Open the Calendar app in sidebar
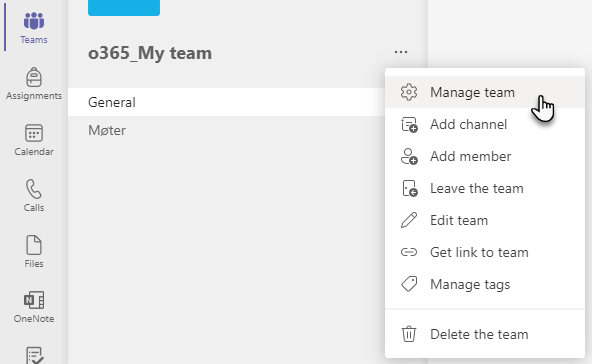 (34, 140)
